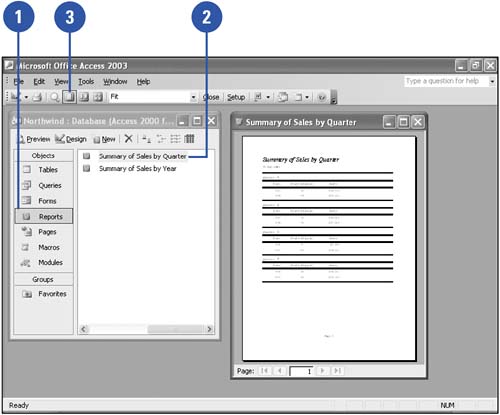
Task: Click the page number field showing 1
Action: click(x=301, y=371)
